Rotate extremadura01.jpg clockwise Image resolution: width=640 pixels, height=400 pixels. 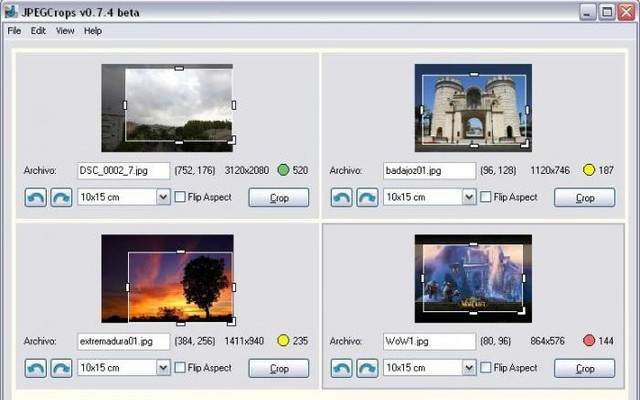pyautogui.click(x=61, y=368)
